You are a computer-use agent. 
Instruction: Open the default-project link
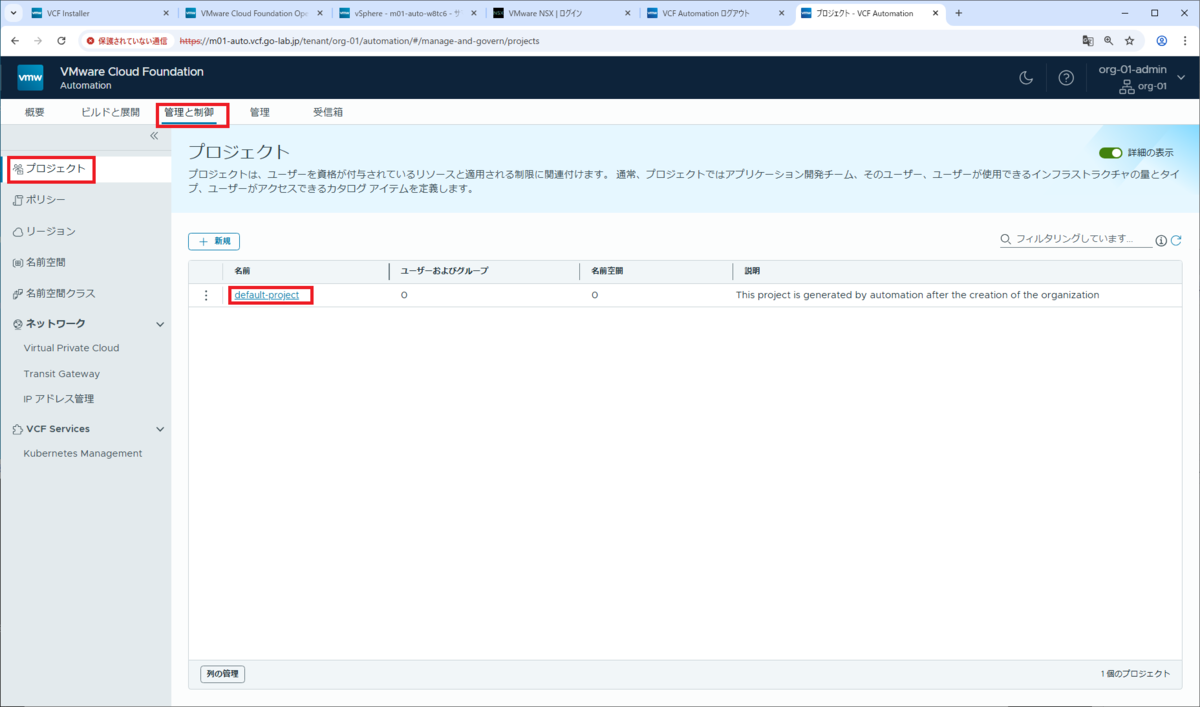[267, 295]
